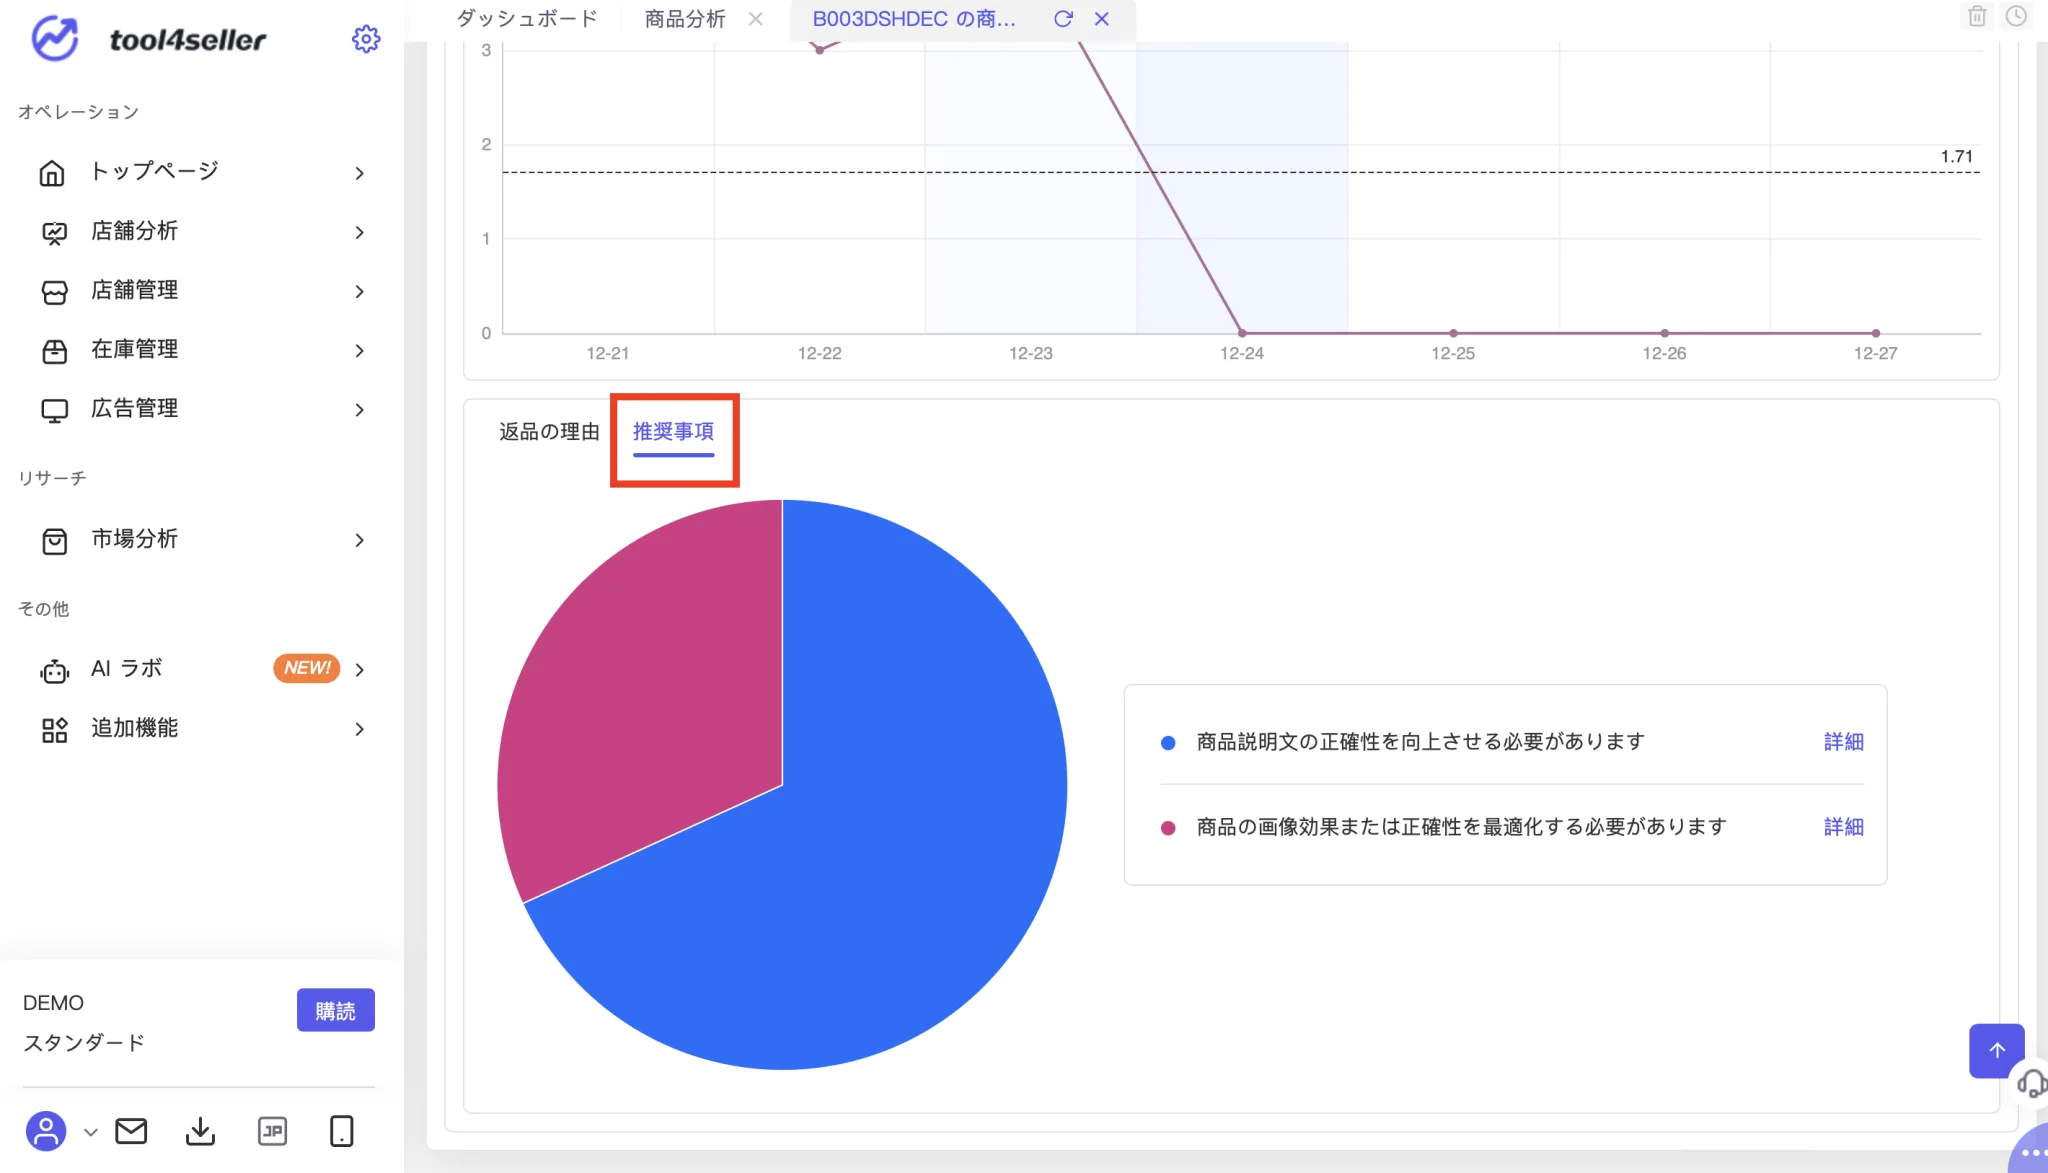Click the scroll-to-top arrow button

[x=1996, y=1050]
